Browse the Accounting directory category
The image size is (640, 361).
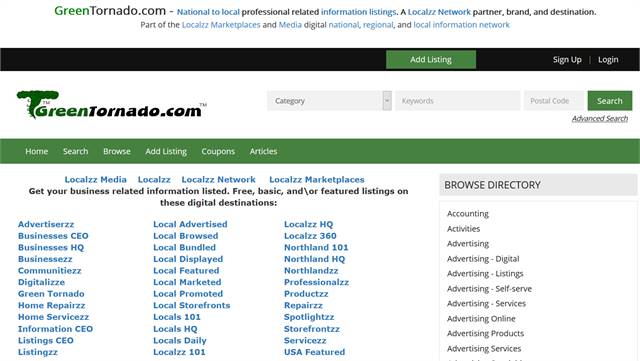(x=468, y=214)
